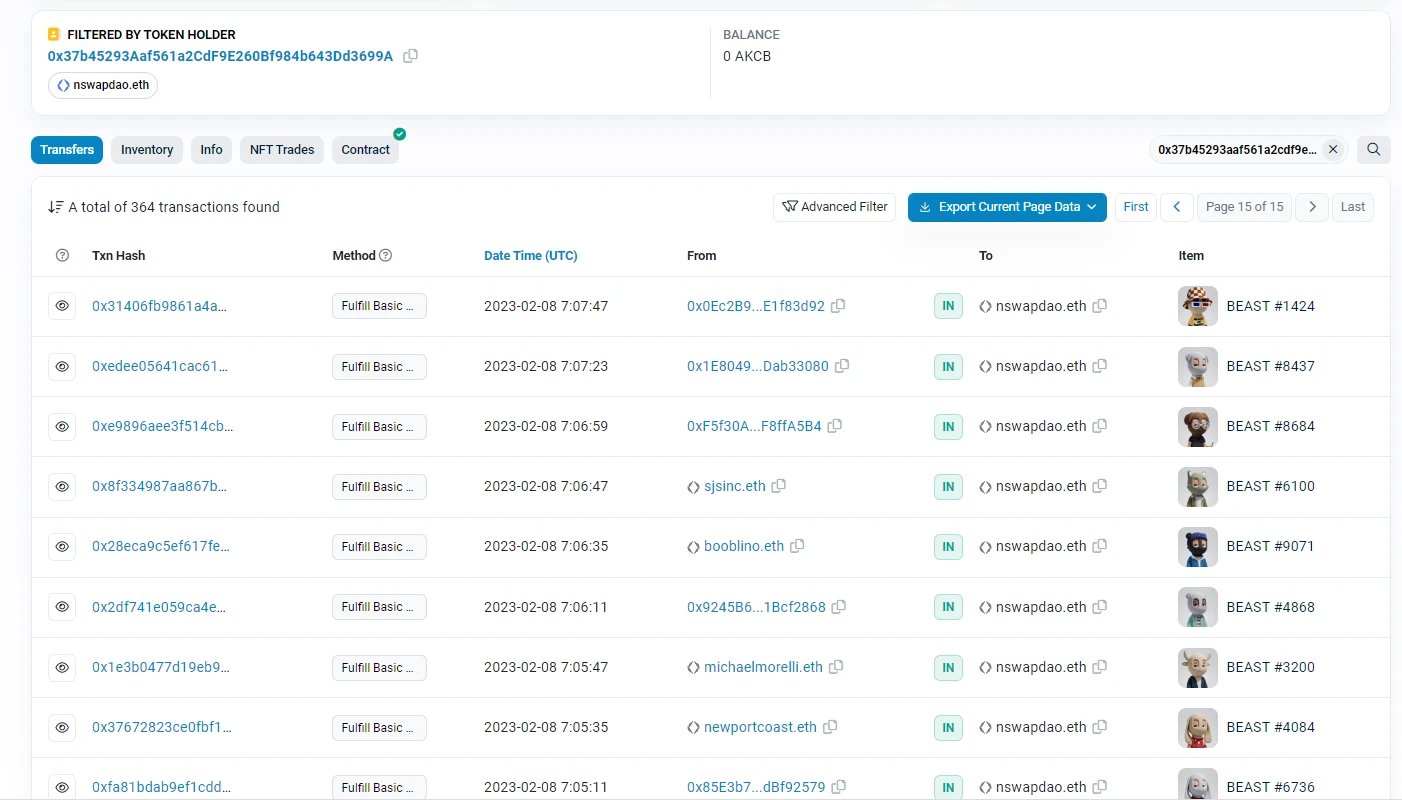Copy the 0x0Ec2B9...E1f83d92 from address
Screen dimensions: 1402x800
click(x=838, y=306)
